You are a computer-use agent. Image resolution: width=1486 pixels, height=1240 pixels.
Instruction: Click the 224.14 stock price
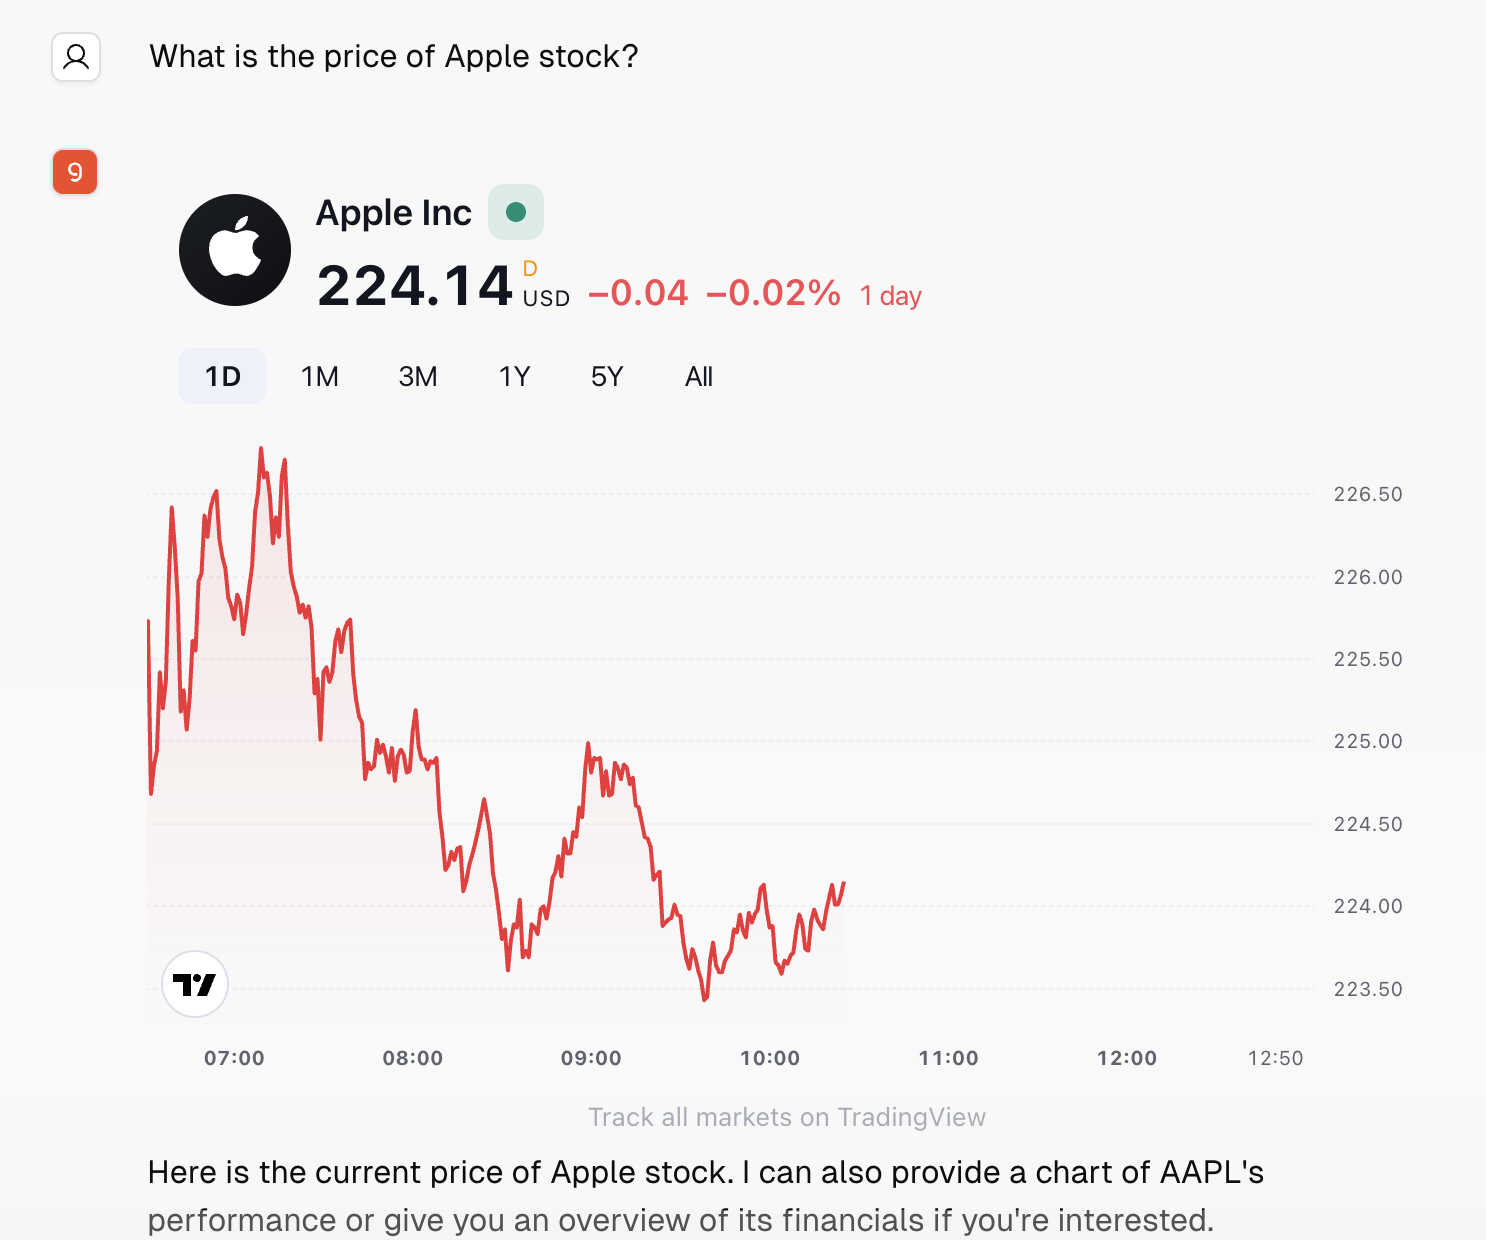tap(415, 287)
